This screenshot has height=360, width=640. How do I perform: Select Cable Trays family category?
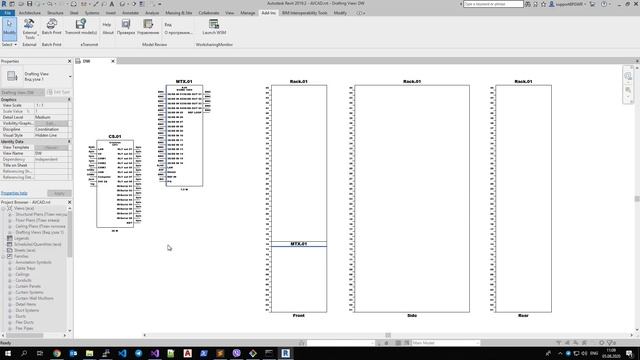pyautogui.click(x=25, y=268)
